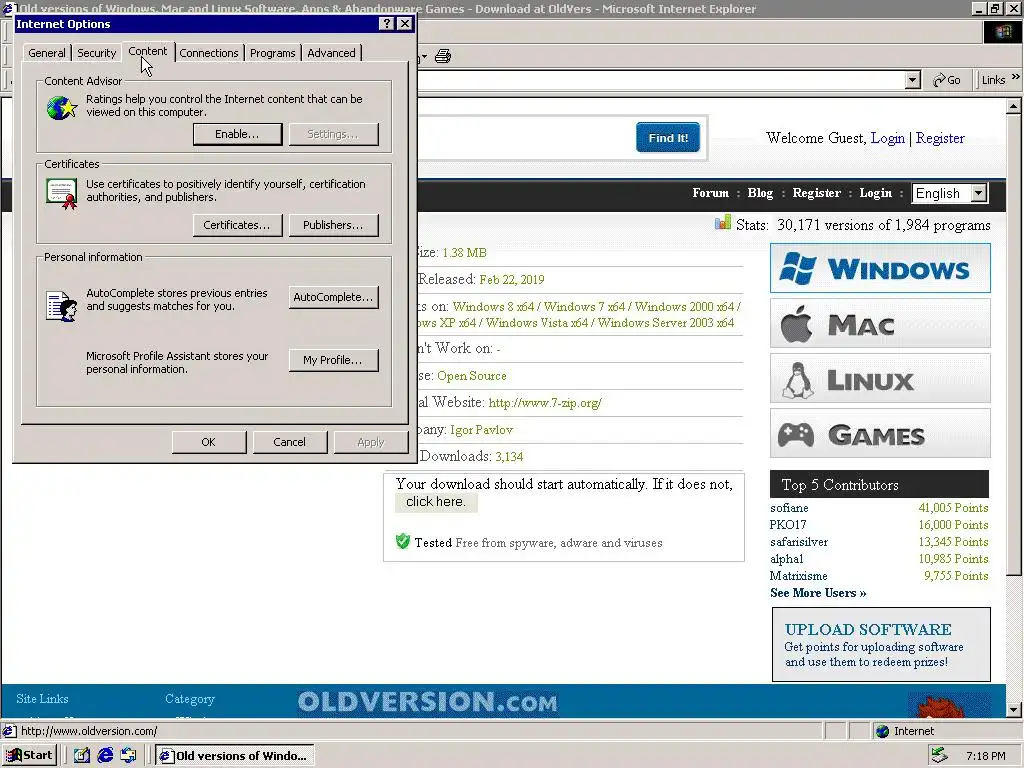Click the Show Desktop quick launch icon
Screen dimensions: 1024x768
[x=82, y=755]
